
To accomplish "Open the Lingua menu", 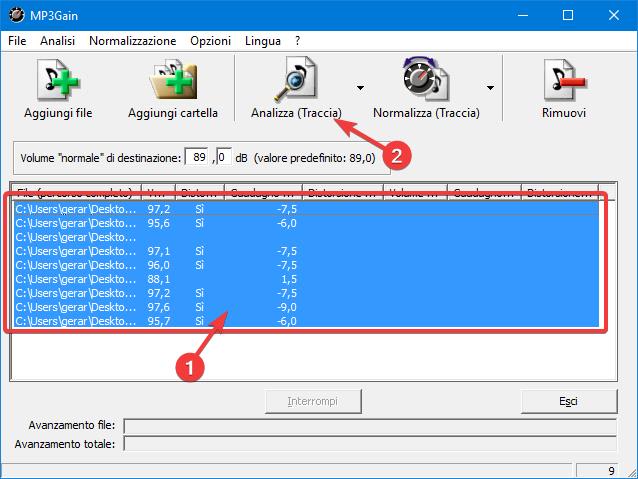I will (x=262, y=41).
